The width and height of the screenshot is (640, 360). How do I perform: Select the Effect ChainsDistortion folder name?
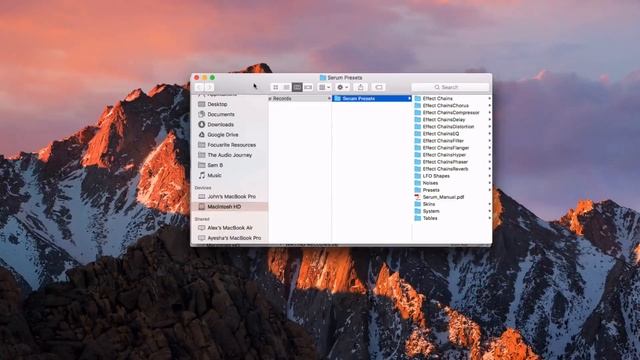pos(449,127)
